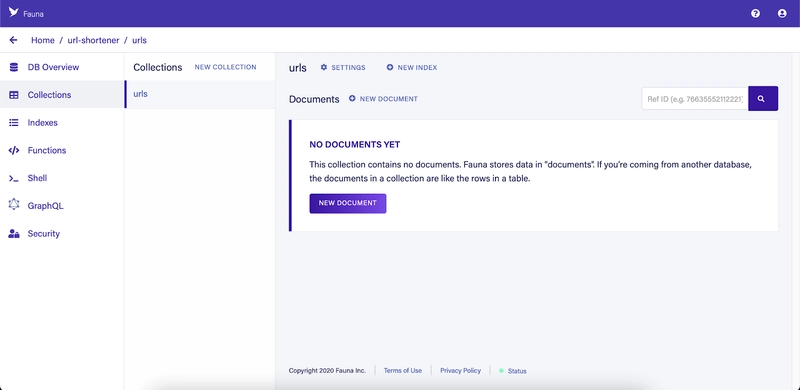Click the GraphQL logo icon

pyautogui.click(x=14, y=205)
